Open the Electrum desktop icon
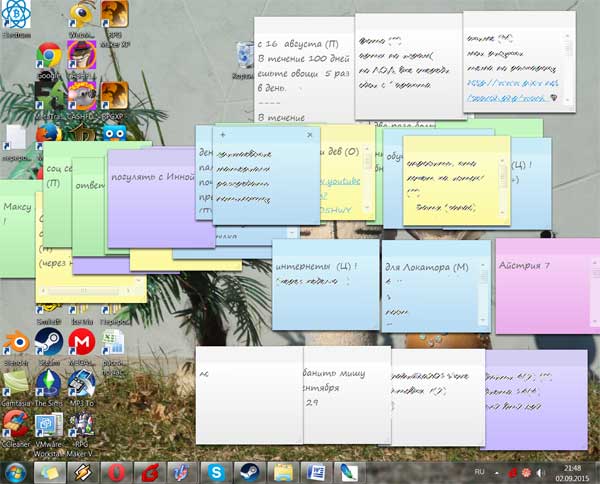Image resolution: width=600 pixels, height=484 pixels. pos(15,14)
